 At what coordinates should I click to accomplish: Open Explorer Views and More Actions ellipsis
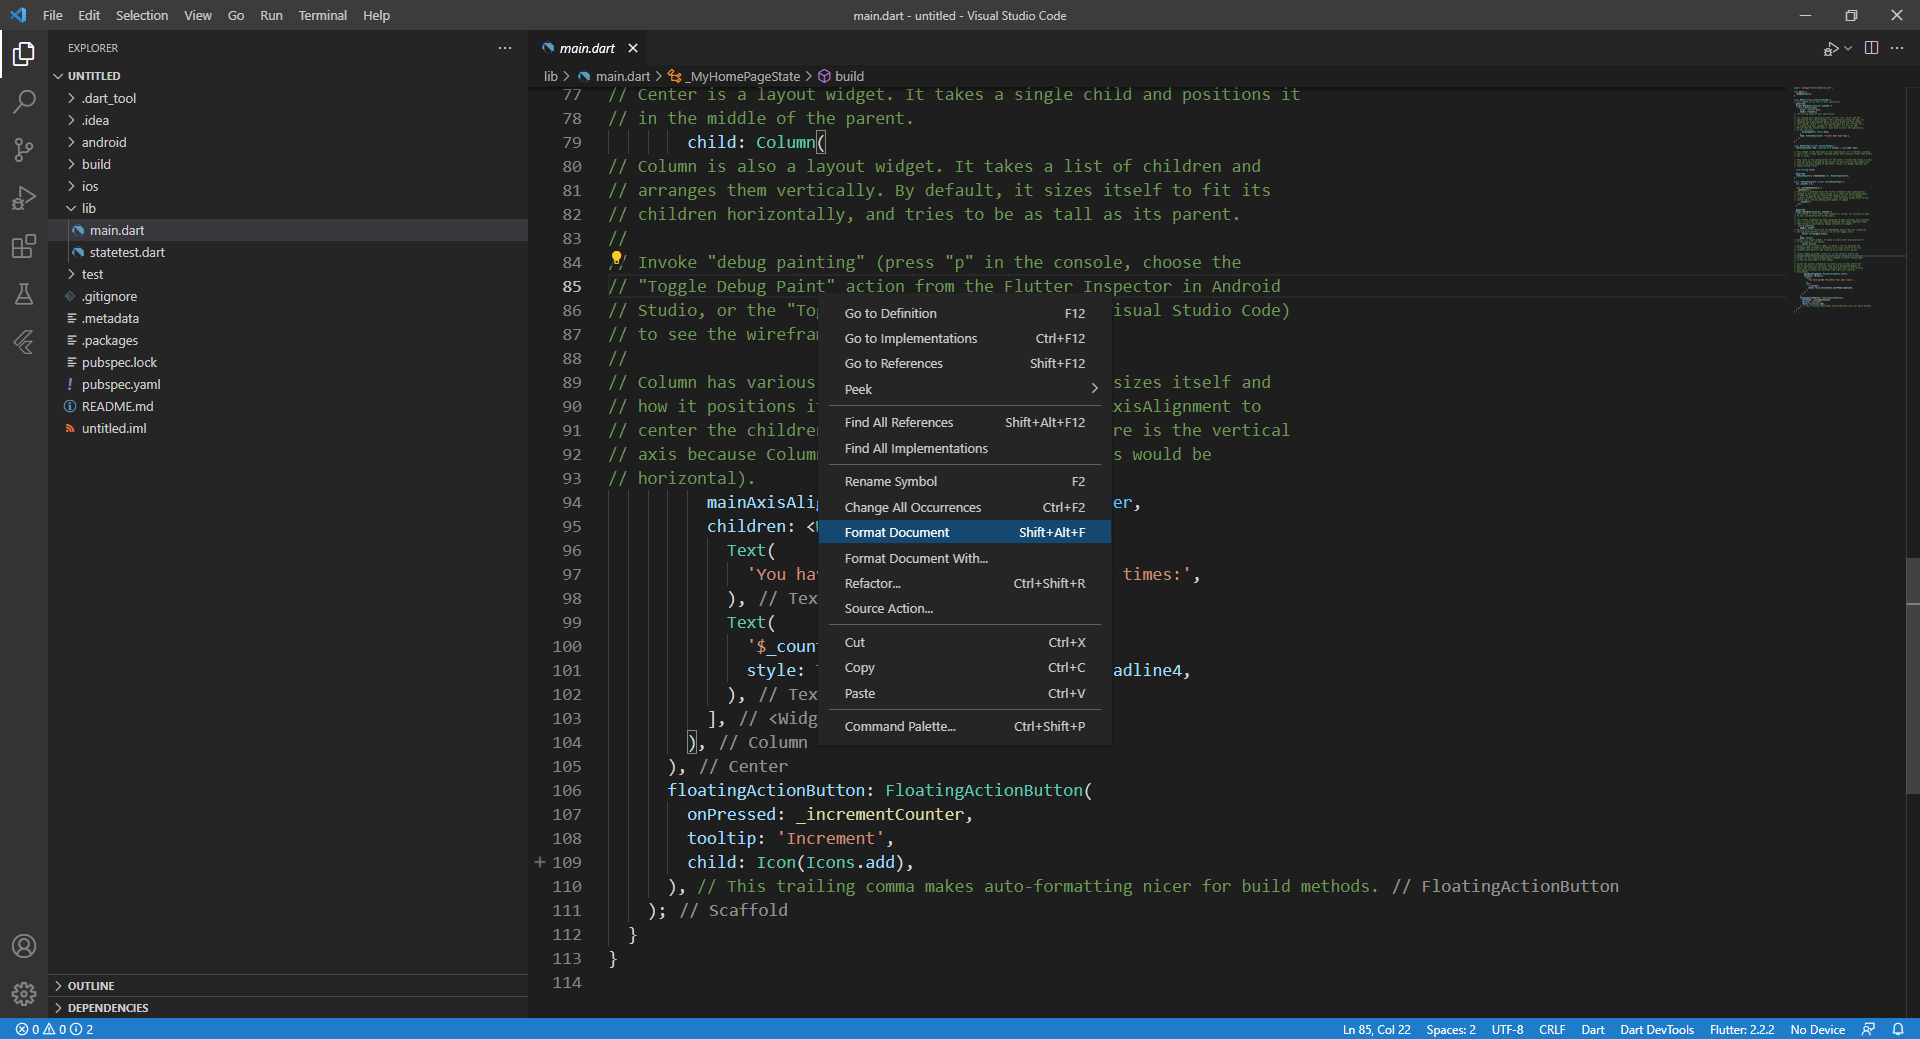coord(505,48)
